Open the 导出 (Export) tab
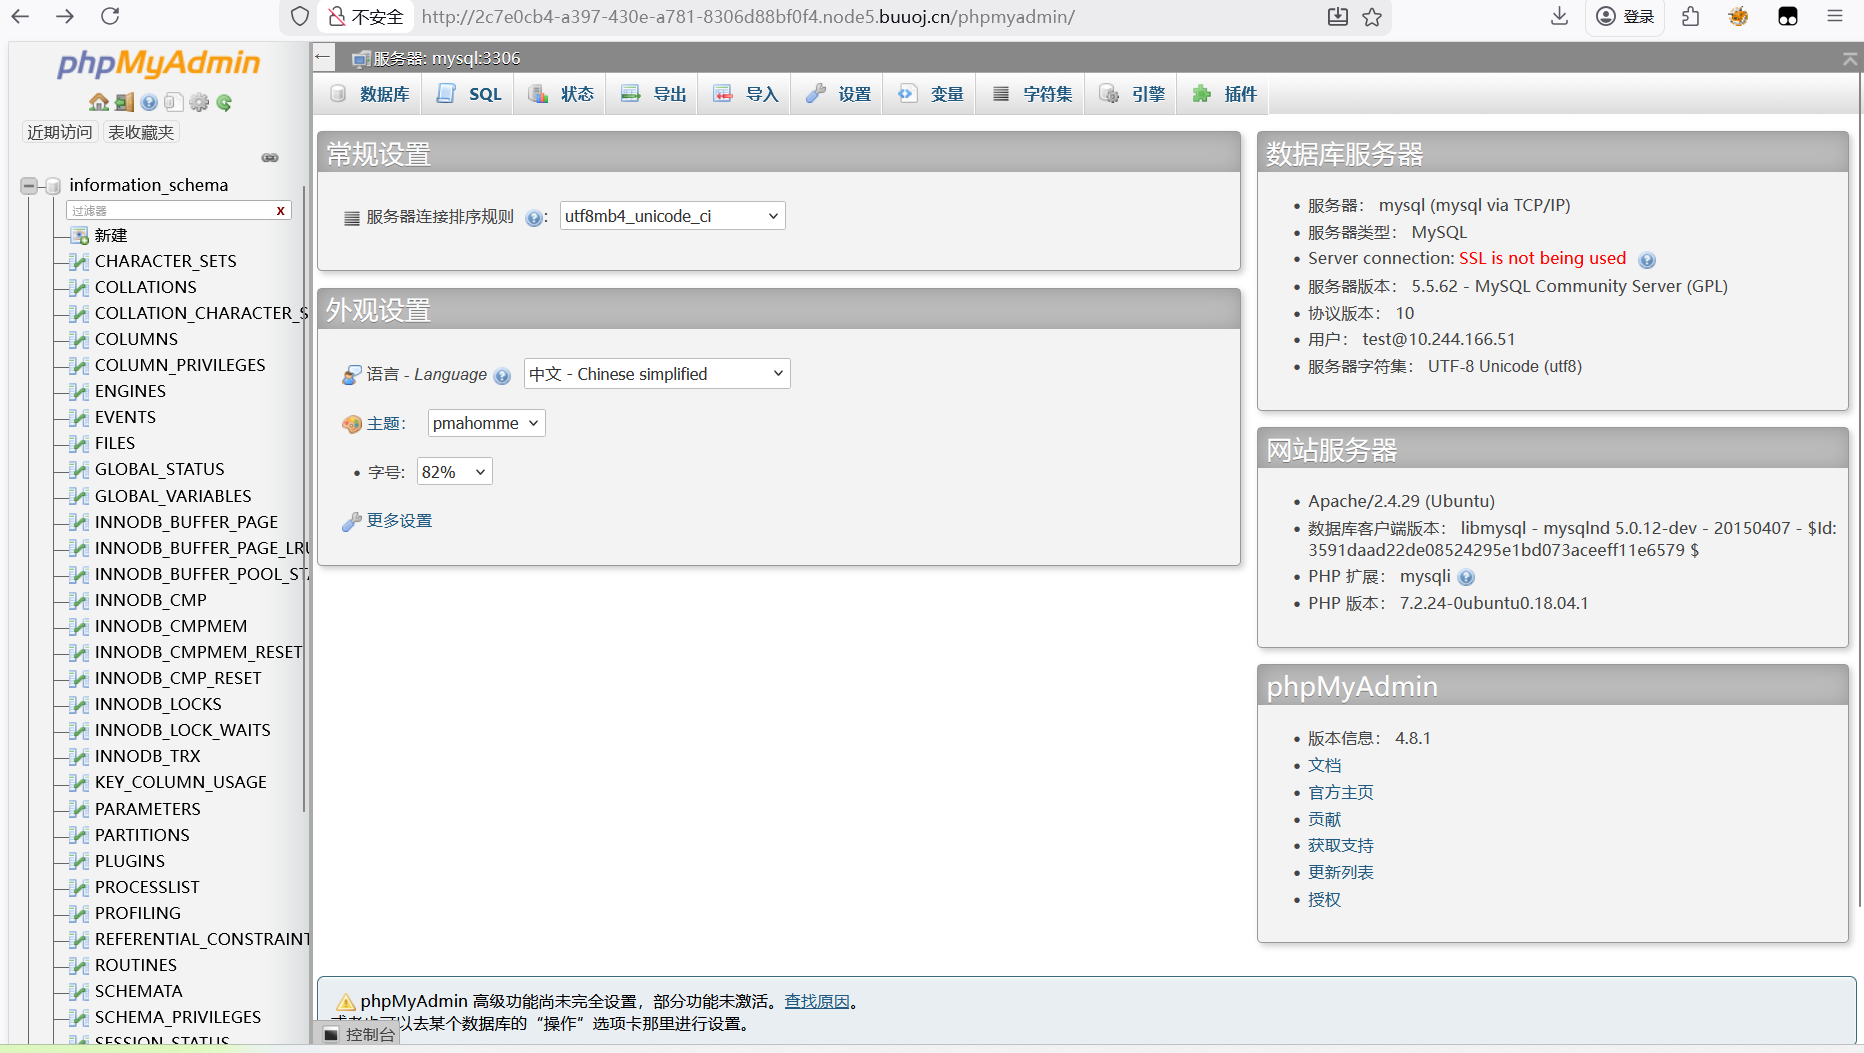The image size is (1864, 1053). (655, 94)
